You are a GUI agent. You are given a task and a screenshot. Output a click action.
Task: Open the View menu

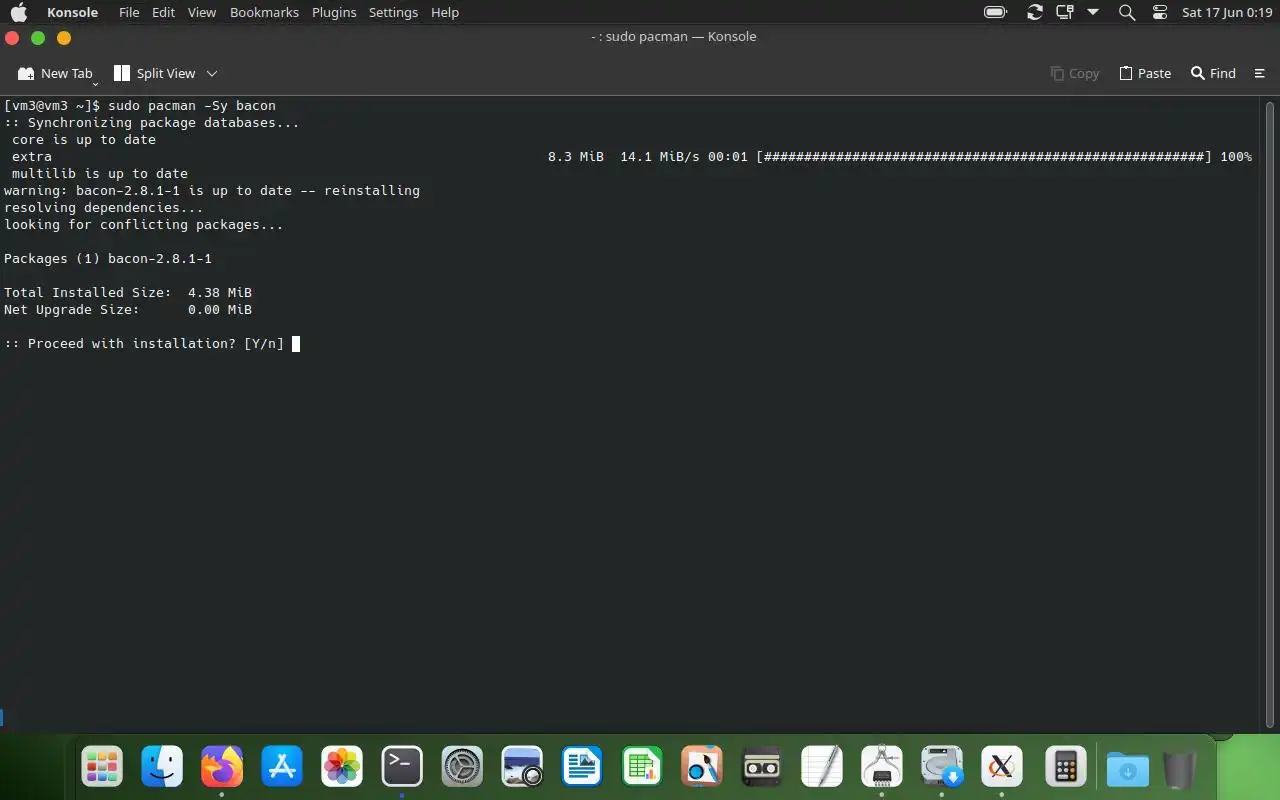point(201,12)
